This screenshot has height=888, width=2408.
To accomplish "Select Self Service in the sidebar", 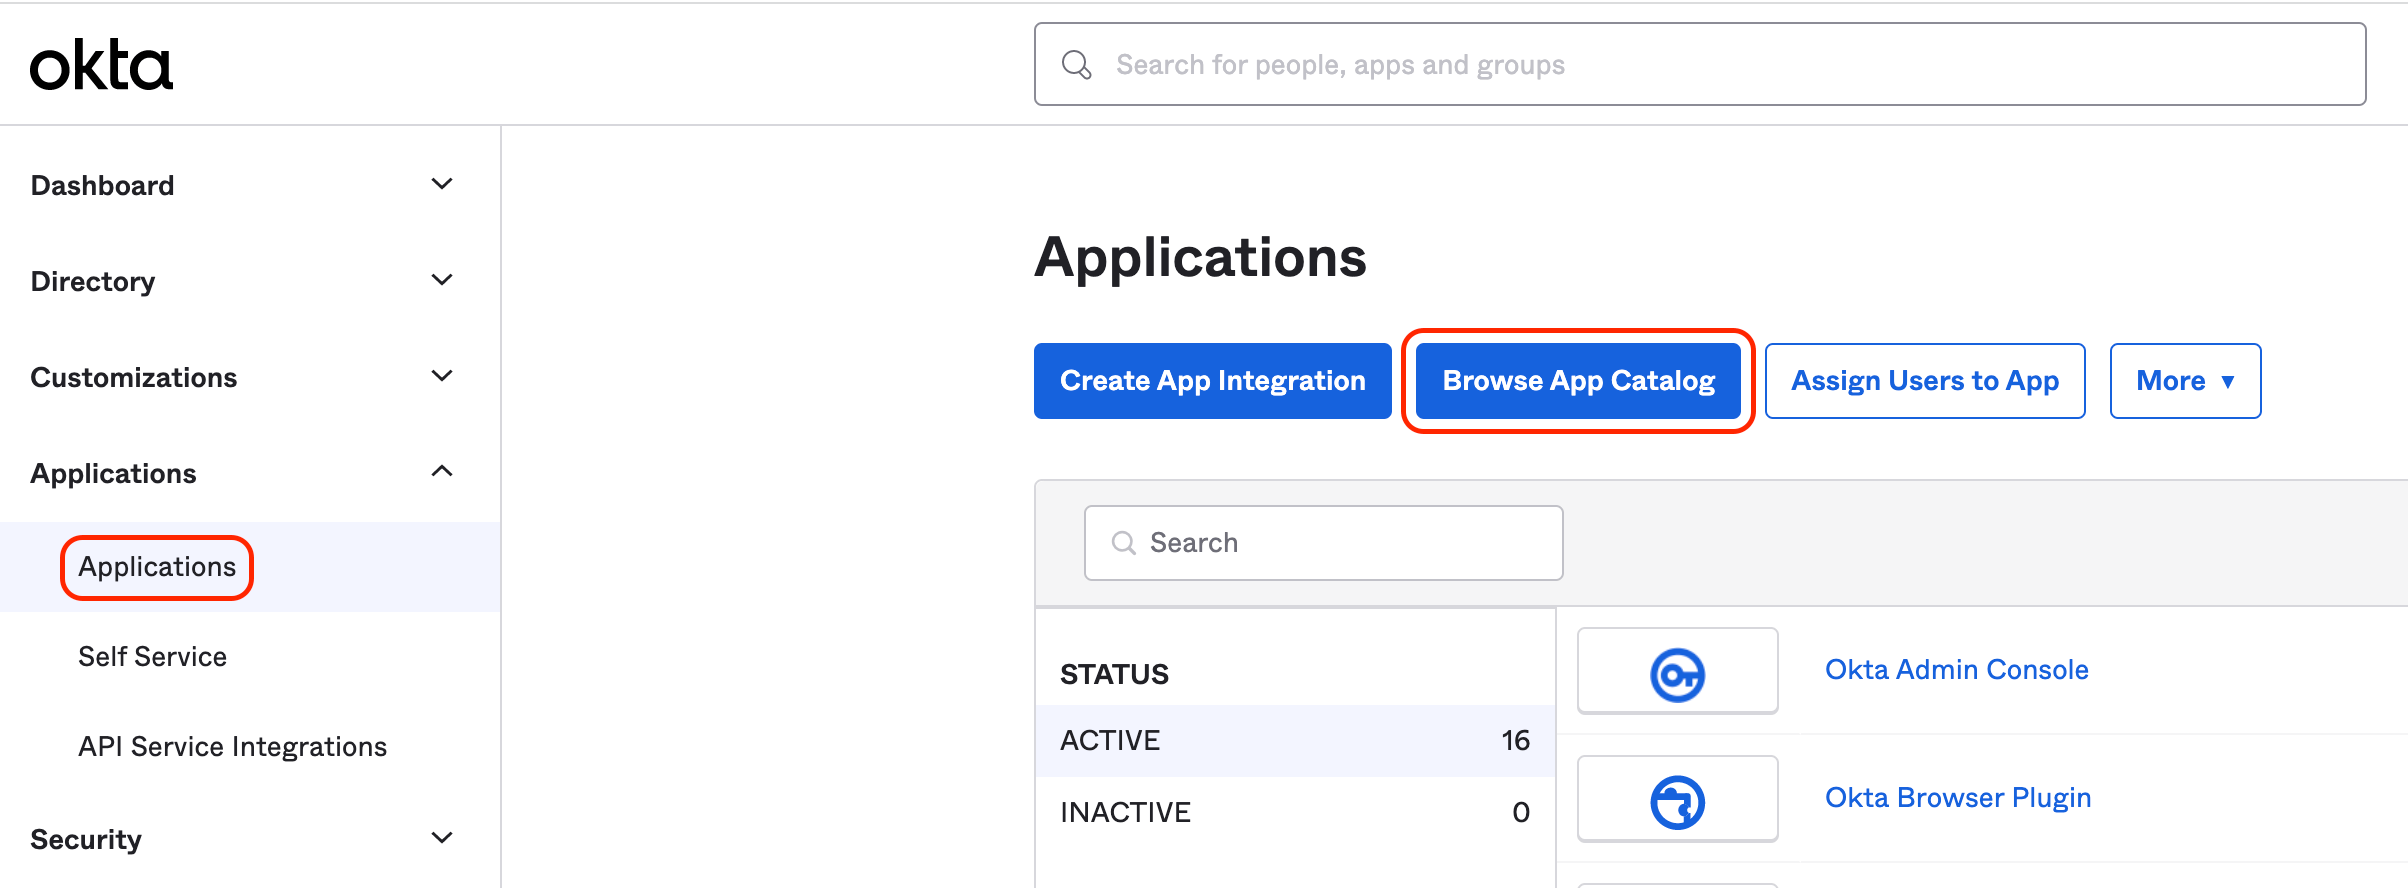I will coord(153,656).
